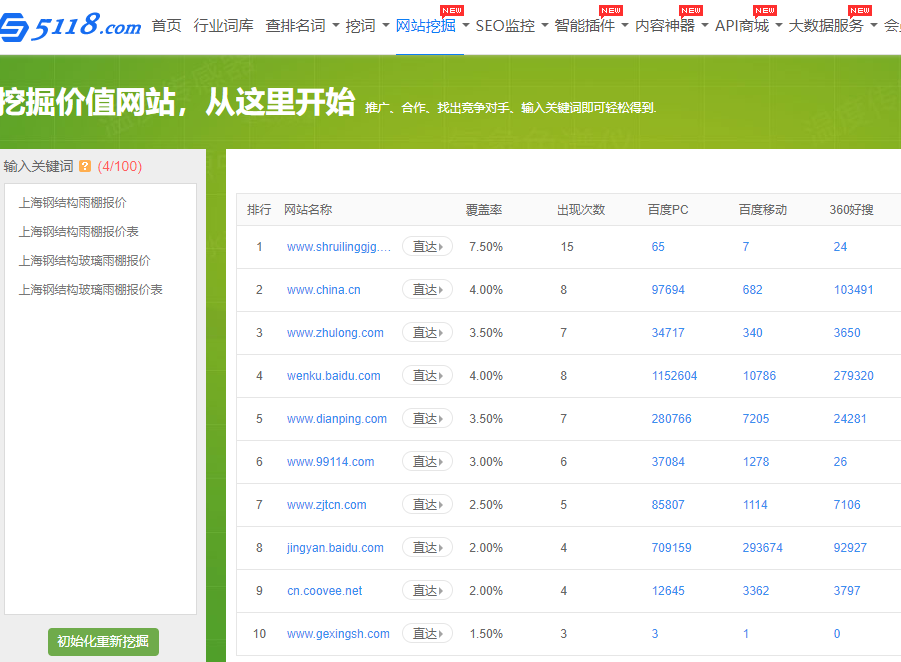Open the jingyan.baidu.com link

pyautogui.click(x=335, y=548)
